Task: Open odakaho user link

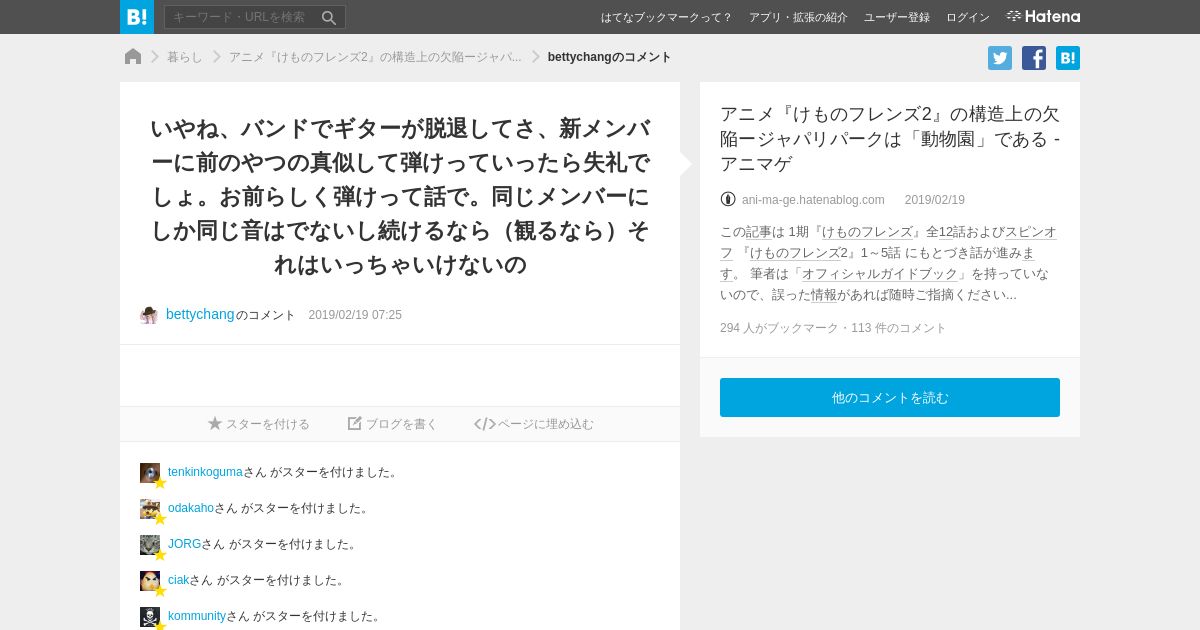Action: tap(191, 508)
